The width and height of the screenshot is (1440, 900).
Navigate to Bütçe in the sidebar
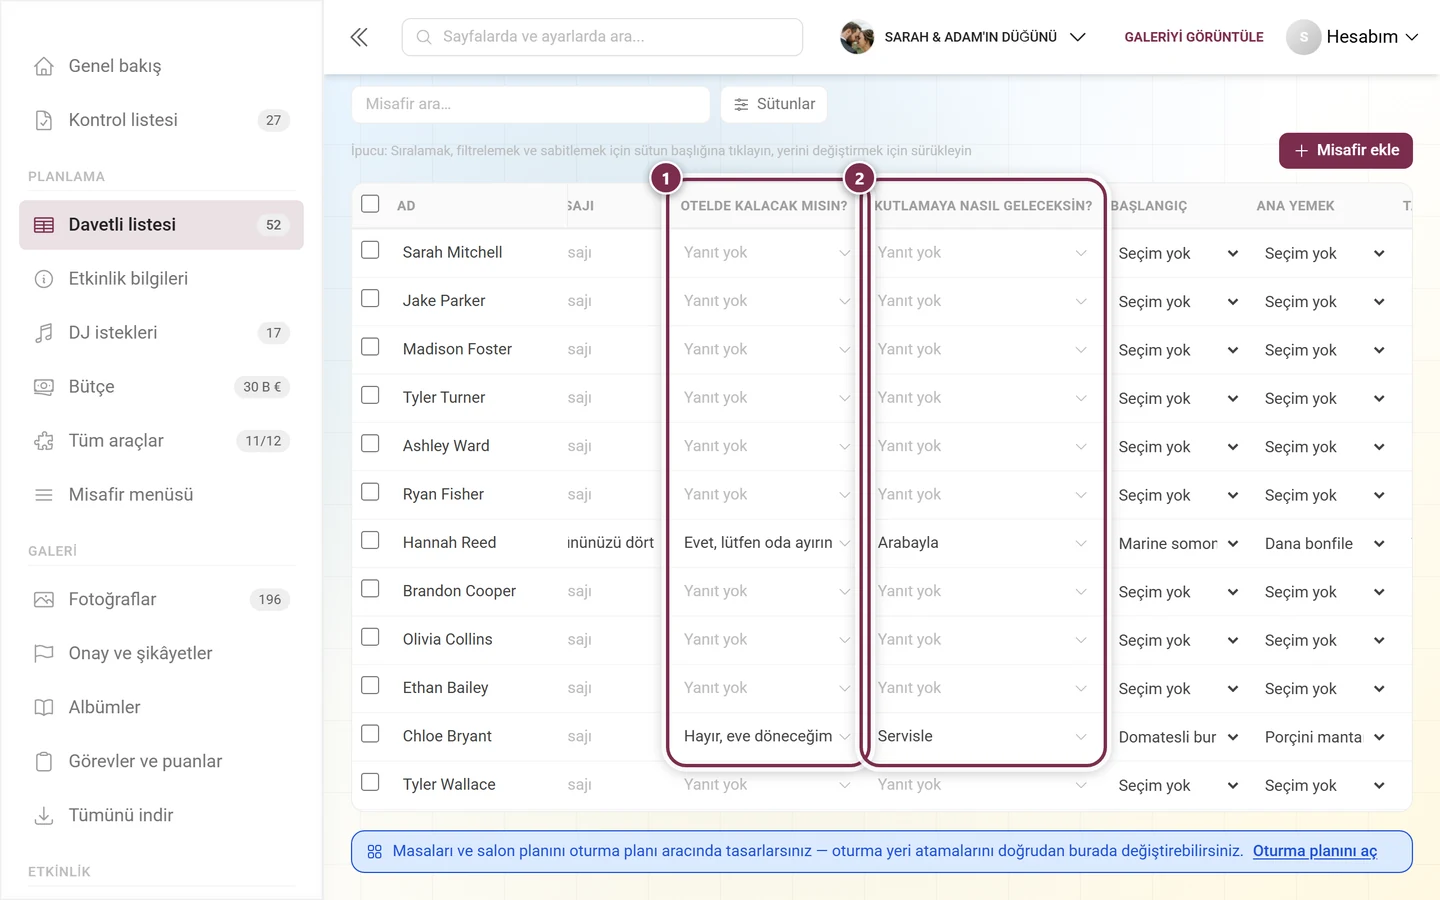161,387
